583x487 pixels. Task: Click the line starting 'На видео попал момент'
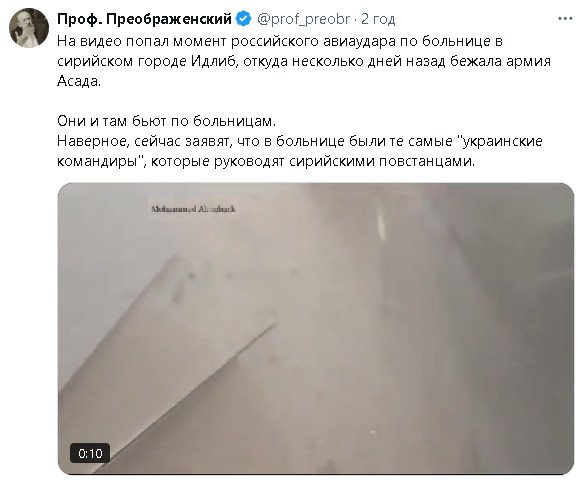[280, 41]
